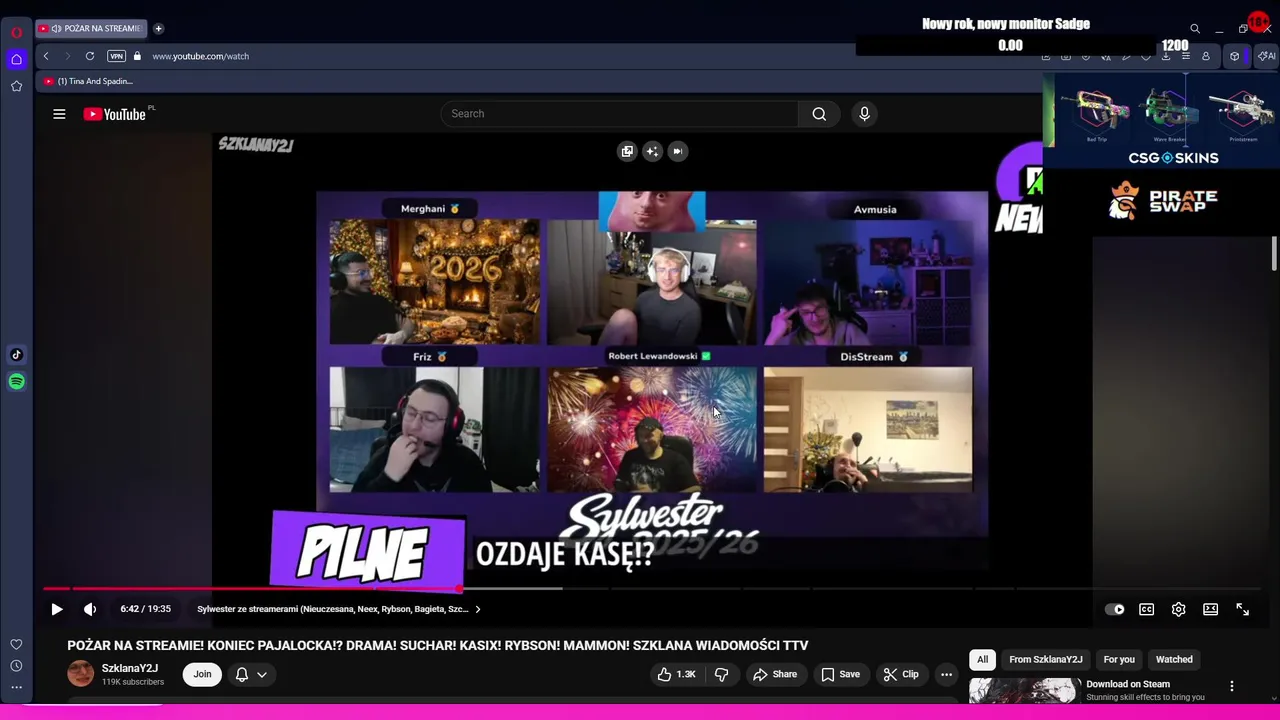
Task: Open the notification bell dropdown
Action: pos(251,674)
